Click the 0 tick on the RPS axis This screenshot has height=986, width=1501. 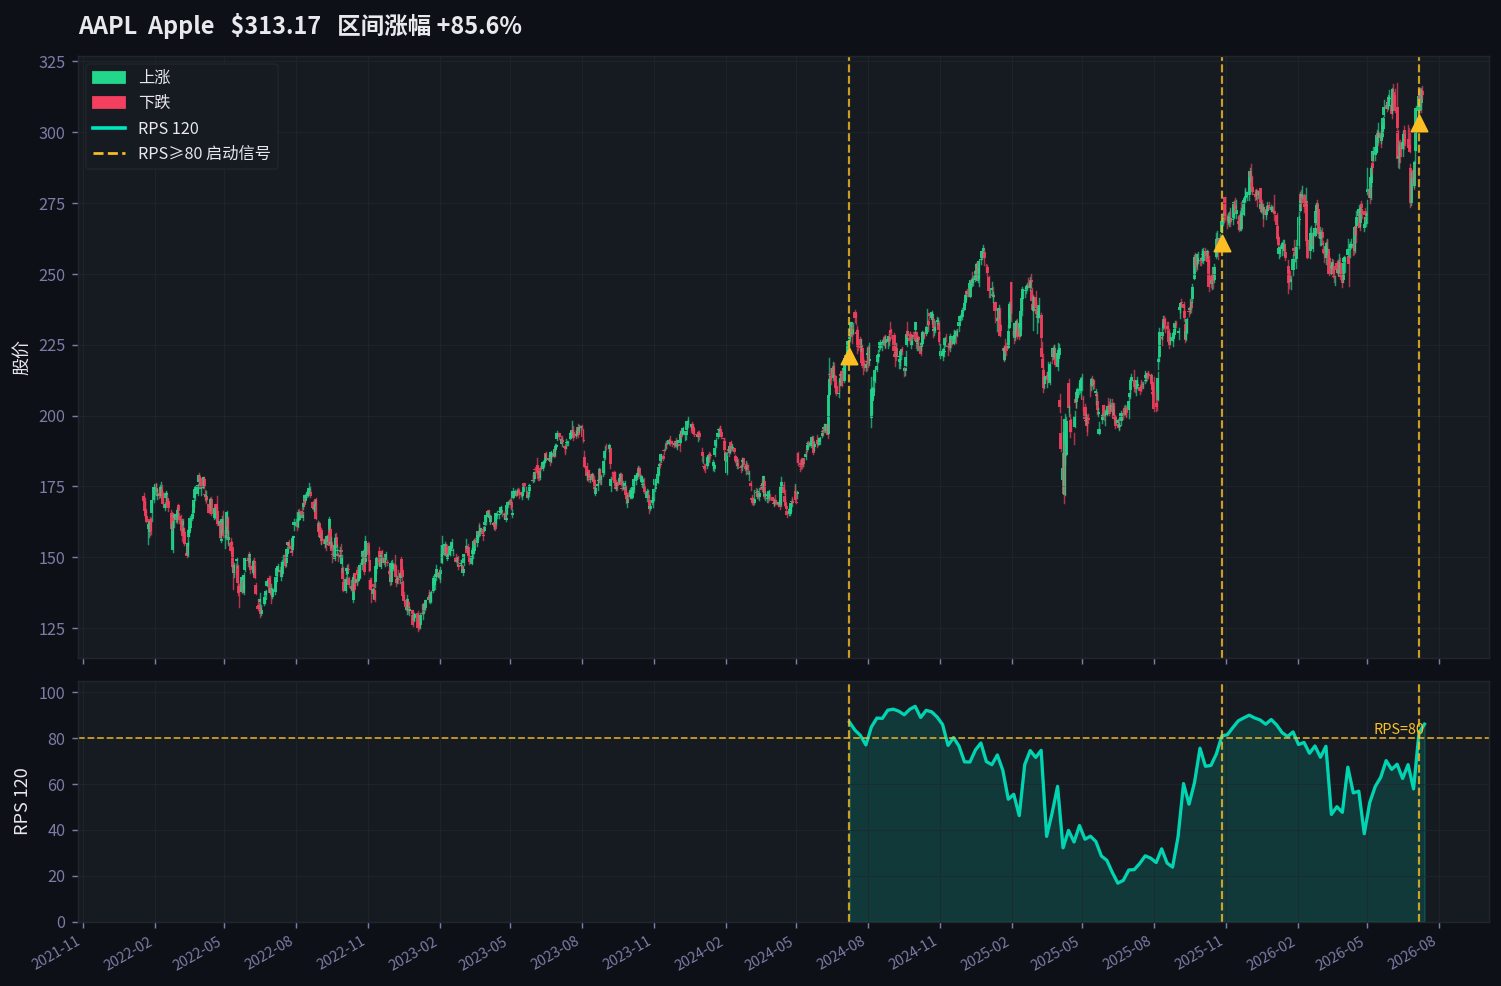point(61,922)
